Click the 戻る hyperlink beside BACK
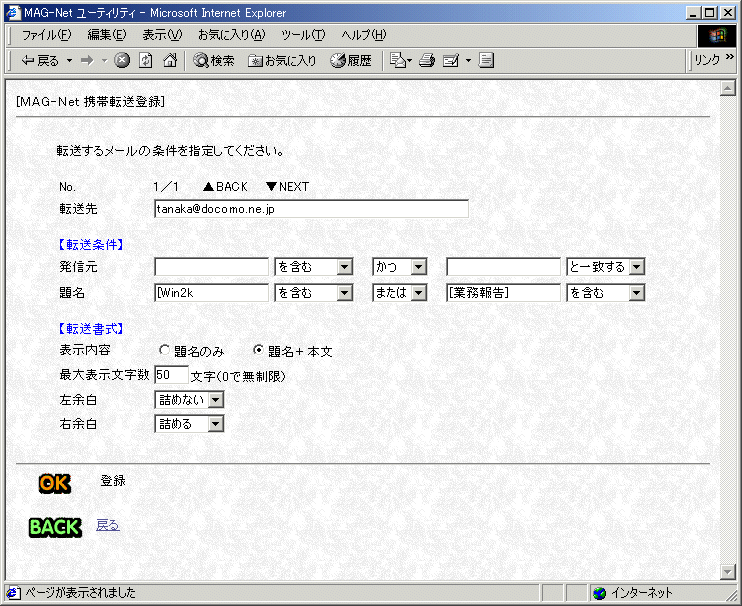742x606 pixels. pyautogui.click(x=107, y=525)
